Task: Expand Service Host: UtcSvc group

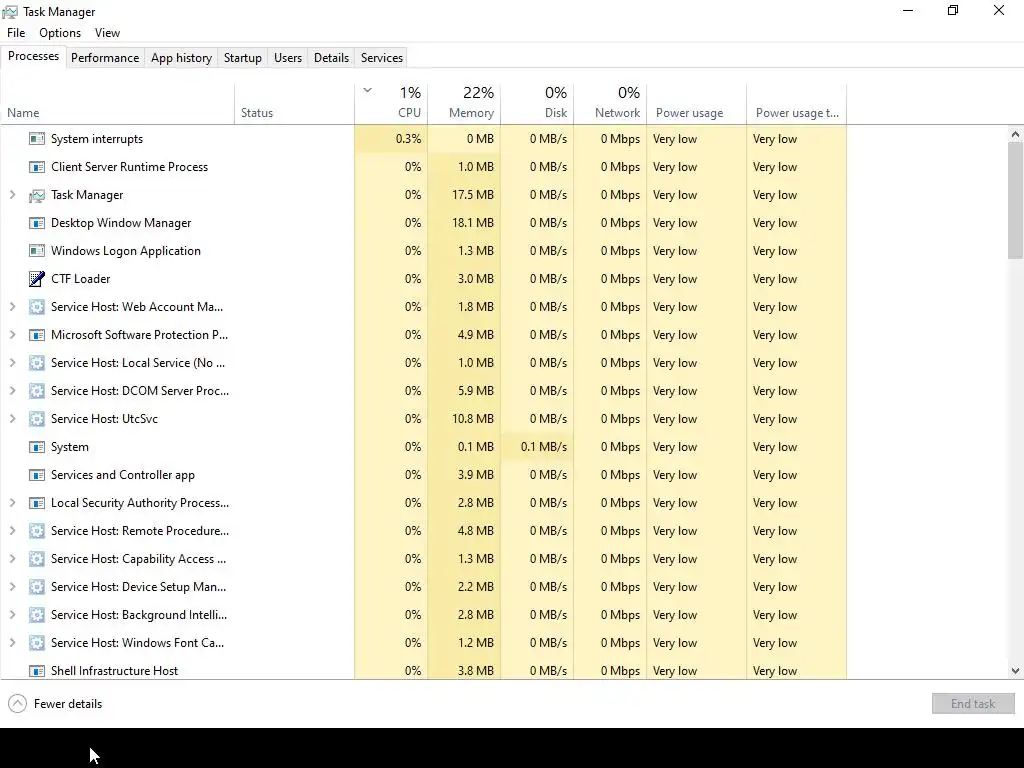Action: tap(12, 419)
